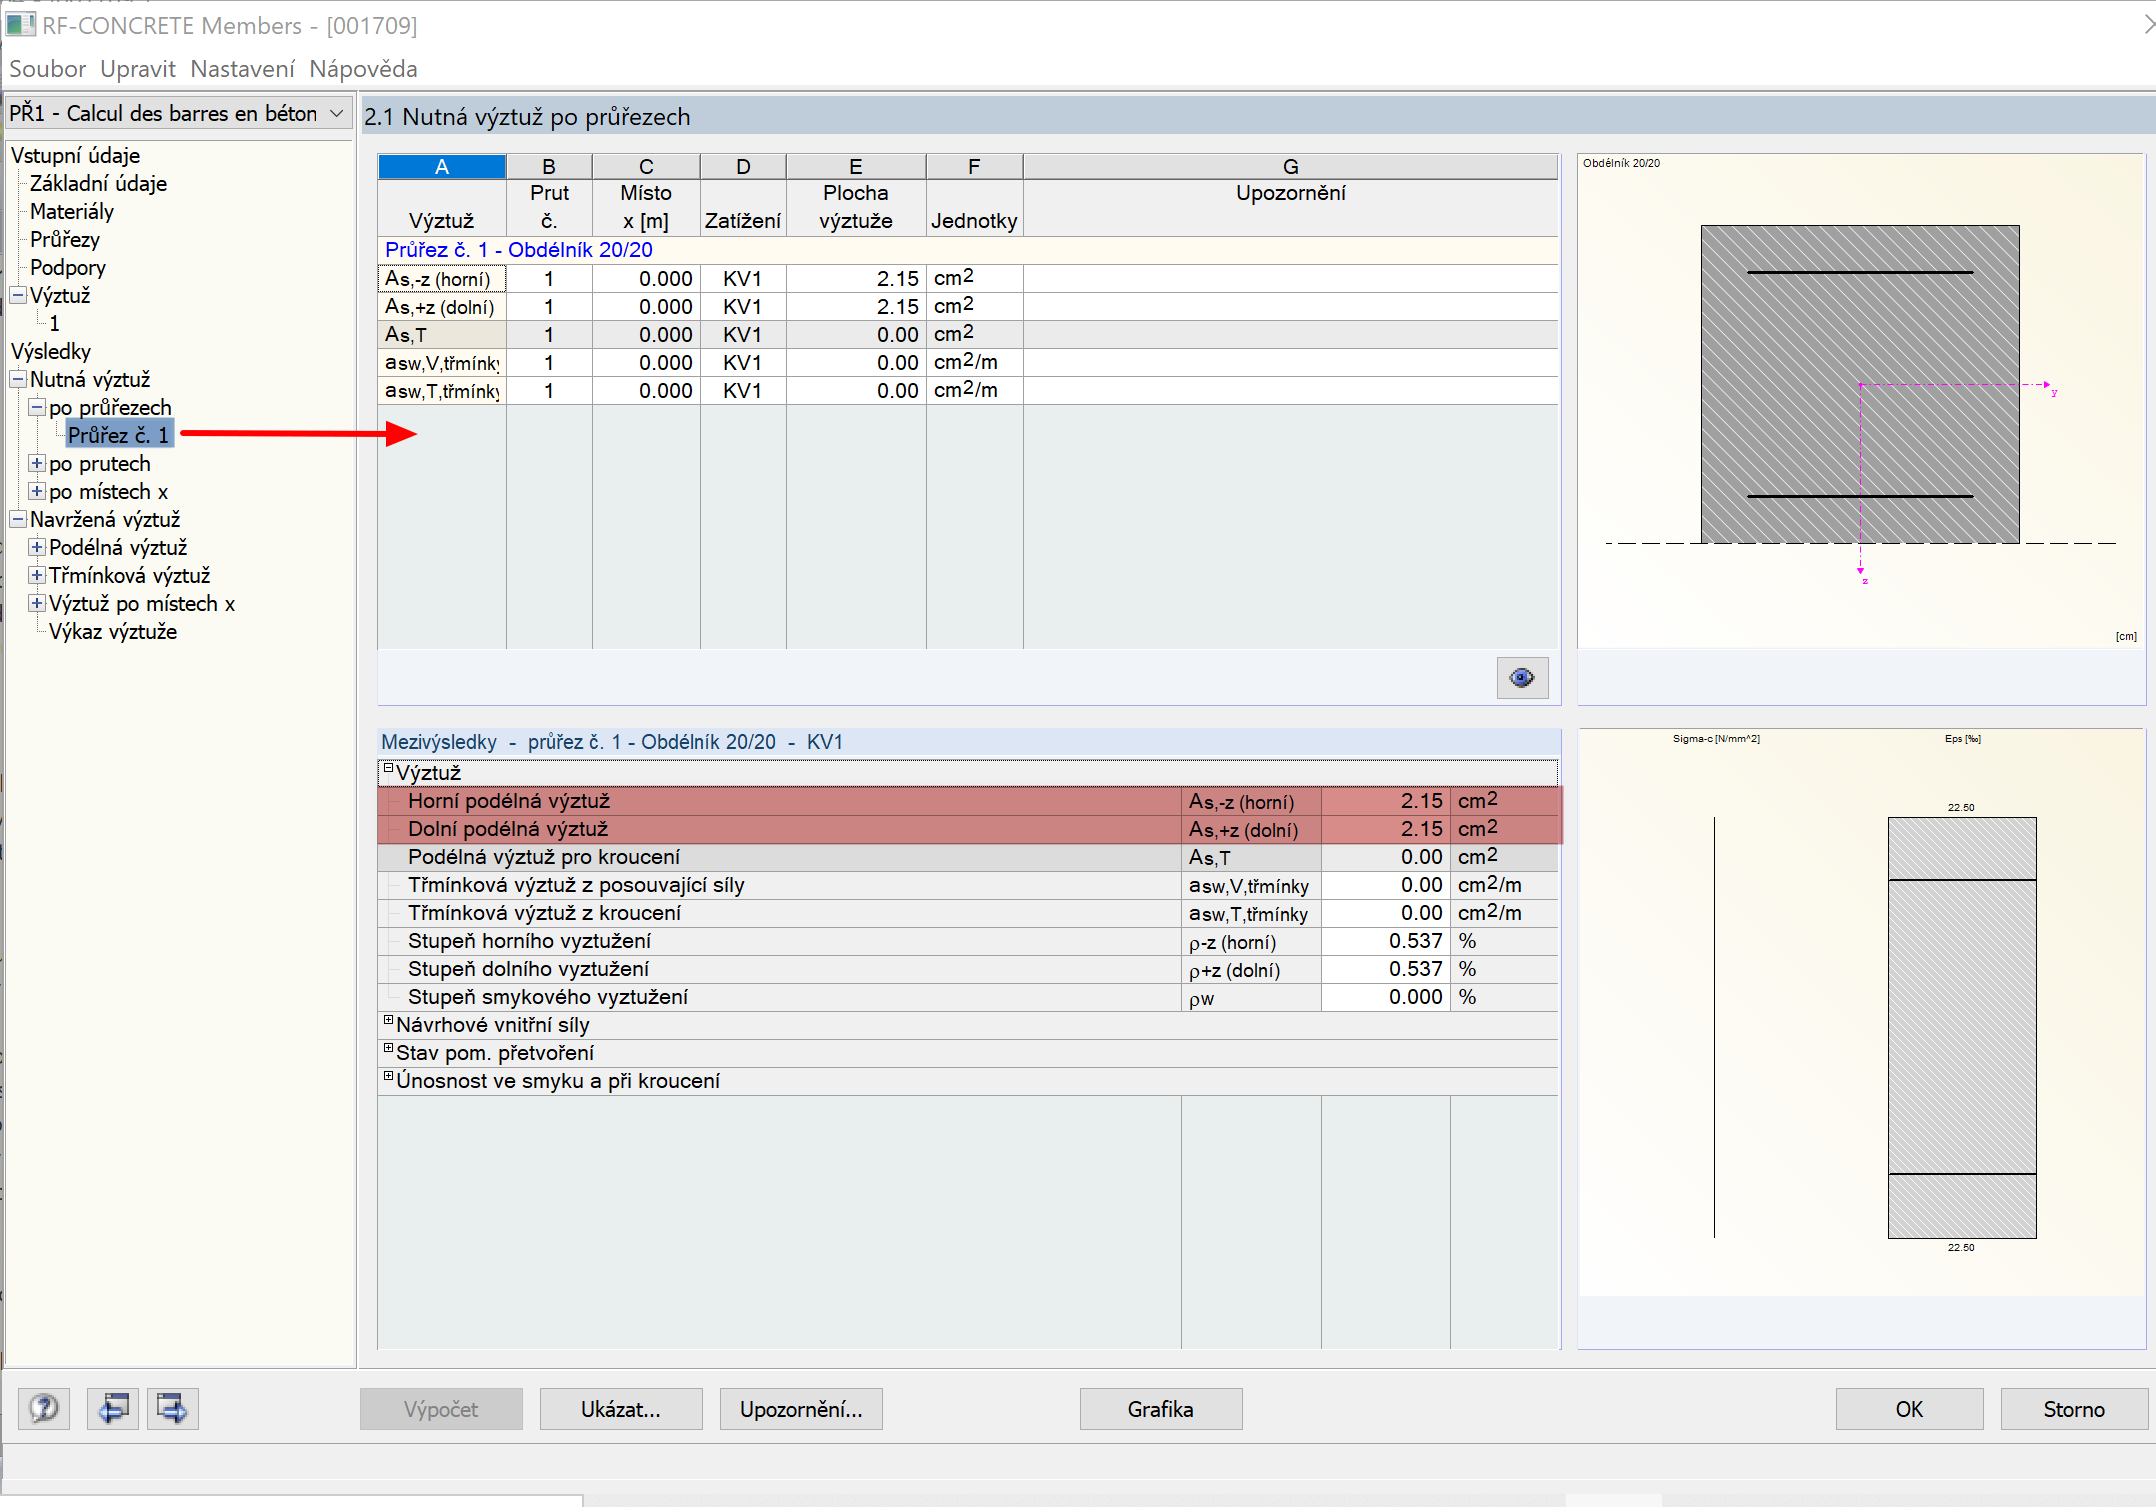Open the PŘ1 design case dropdown
Viewport: 2156px width, 1507px height.
(337, 113)
